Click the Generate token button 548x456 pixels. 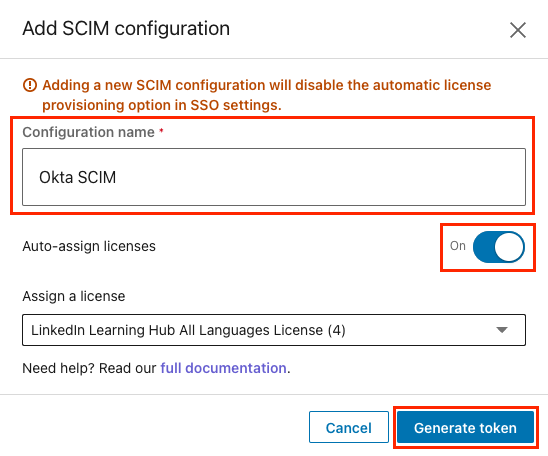tap(465, 427)
